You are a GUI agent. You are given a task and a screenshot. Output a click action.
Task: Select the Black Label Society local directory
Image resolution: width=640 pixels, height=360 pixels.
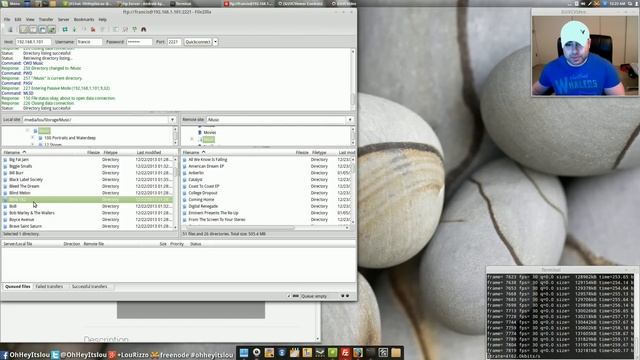pos(26,180)
